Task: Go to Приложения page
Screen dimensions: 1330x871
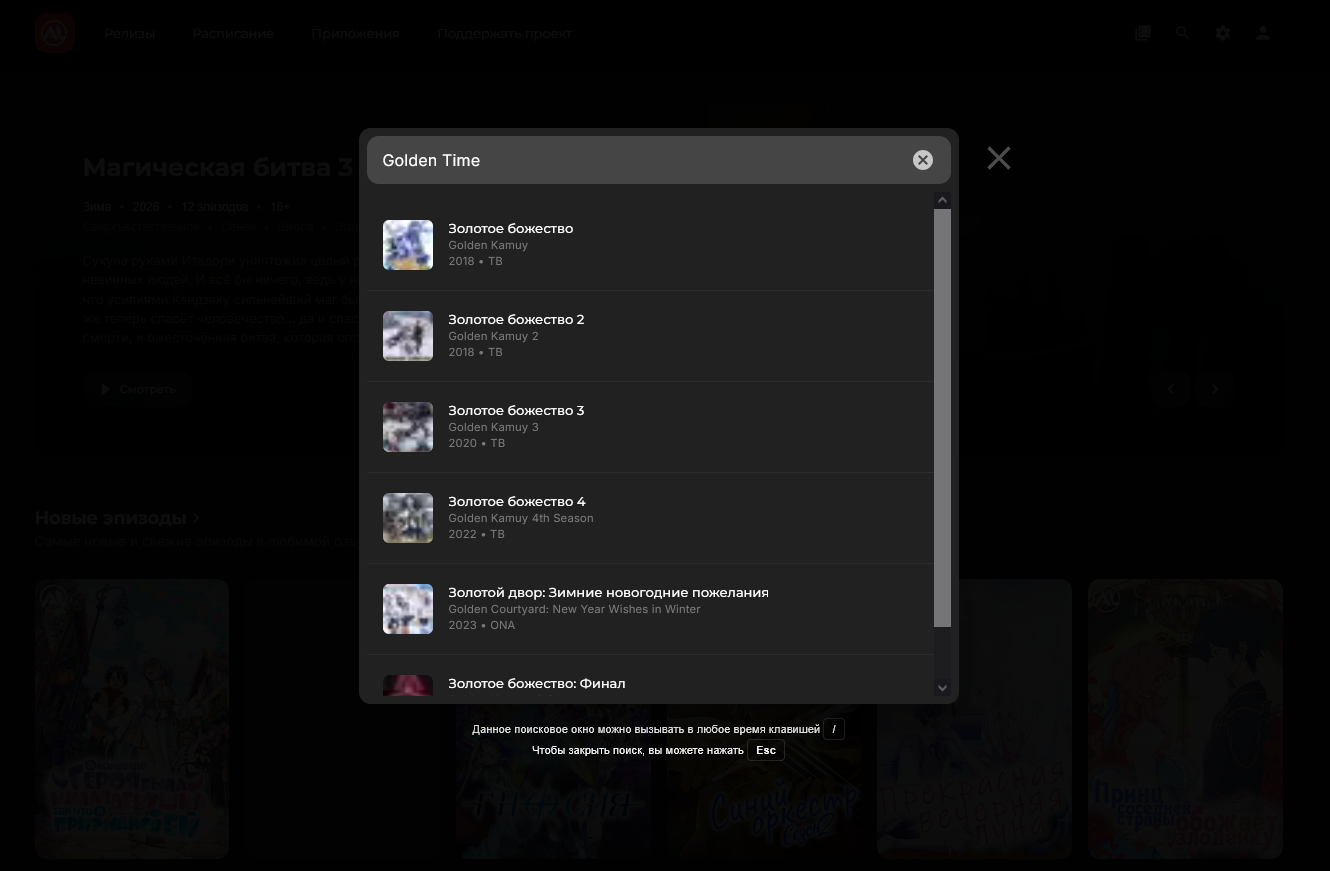Action: [x=355, y=33]
